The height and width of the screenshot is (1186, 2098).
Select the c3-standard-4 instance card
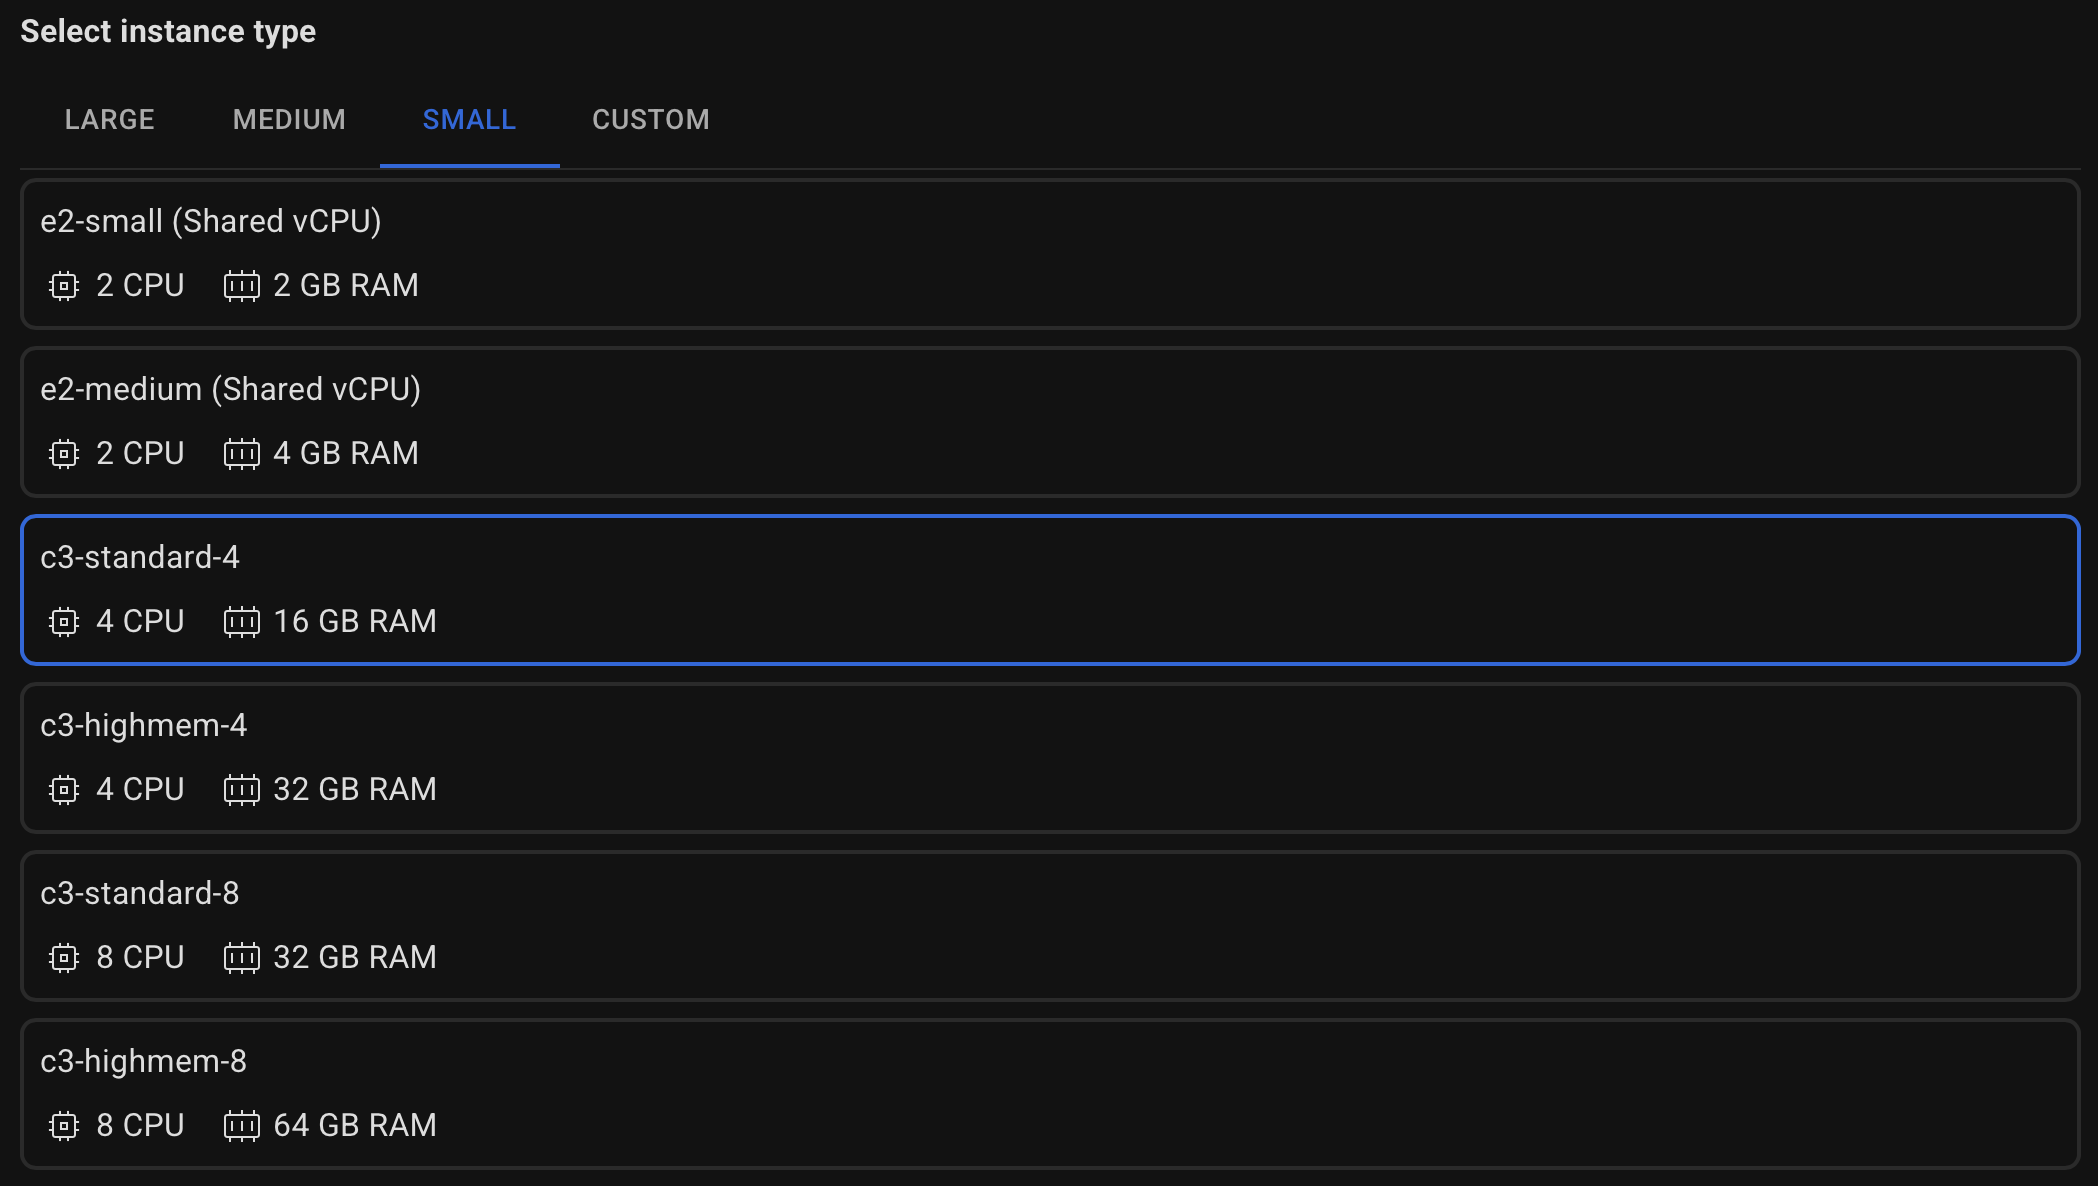pyautogui.click(x=1050, y=590)
